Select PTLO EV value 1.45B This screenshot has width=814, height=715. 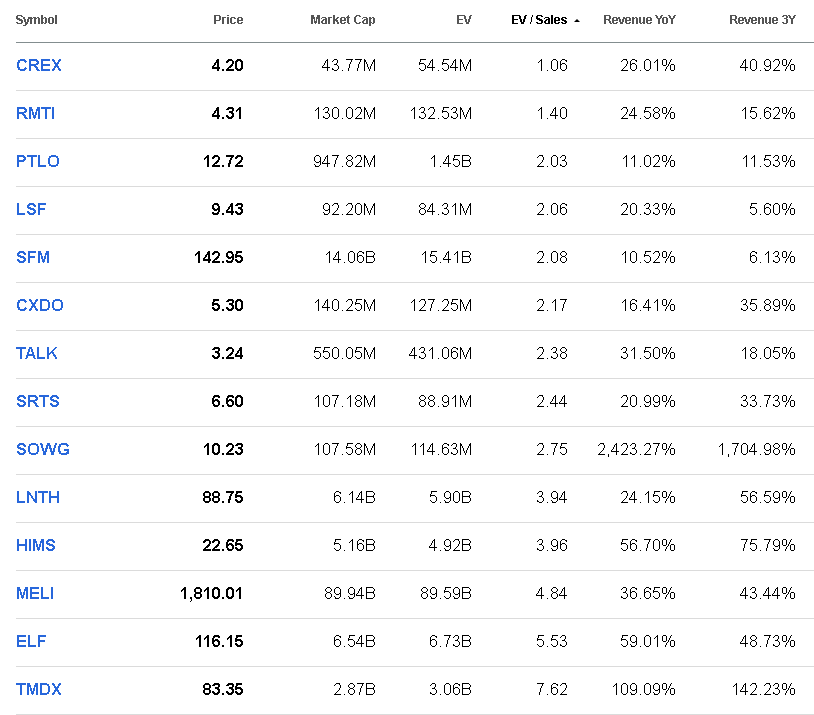(x=451, y=161)
